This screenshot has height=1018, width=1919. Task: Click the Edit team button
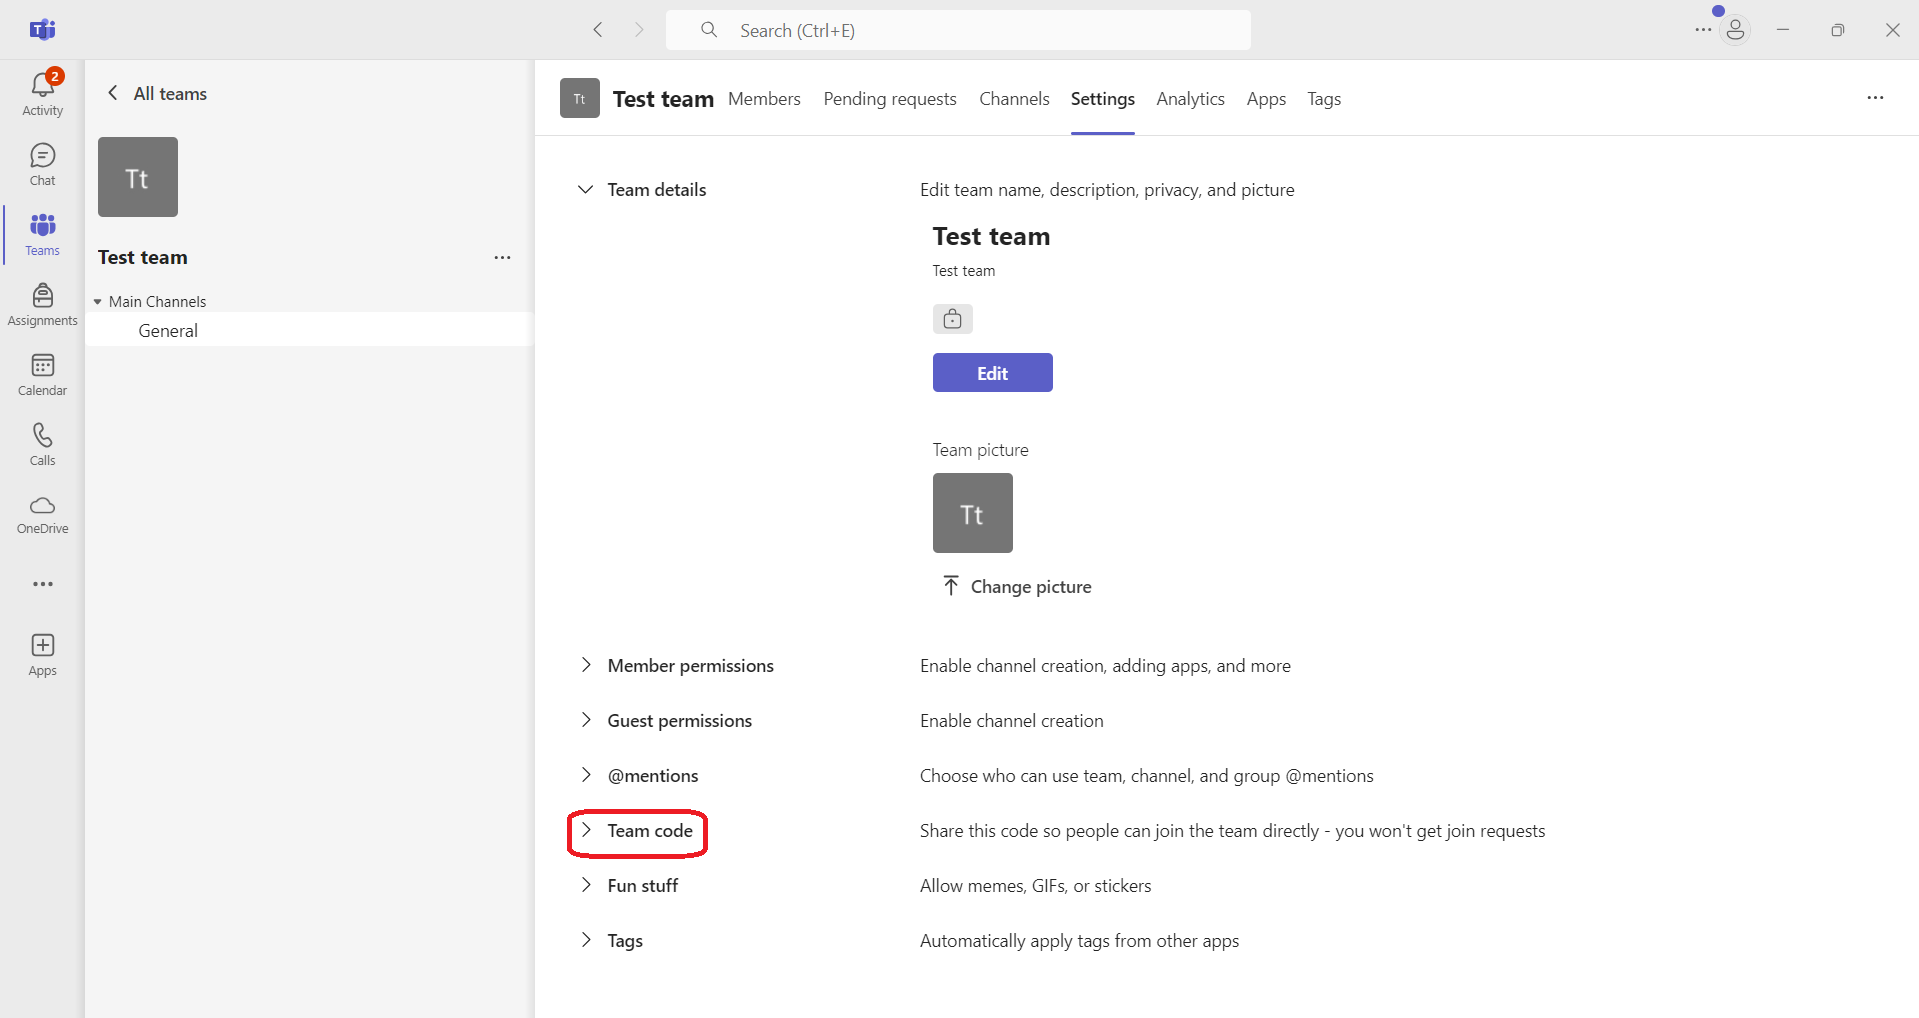coord(992,372)
